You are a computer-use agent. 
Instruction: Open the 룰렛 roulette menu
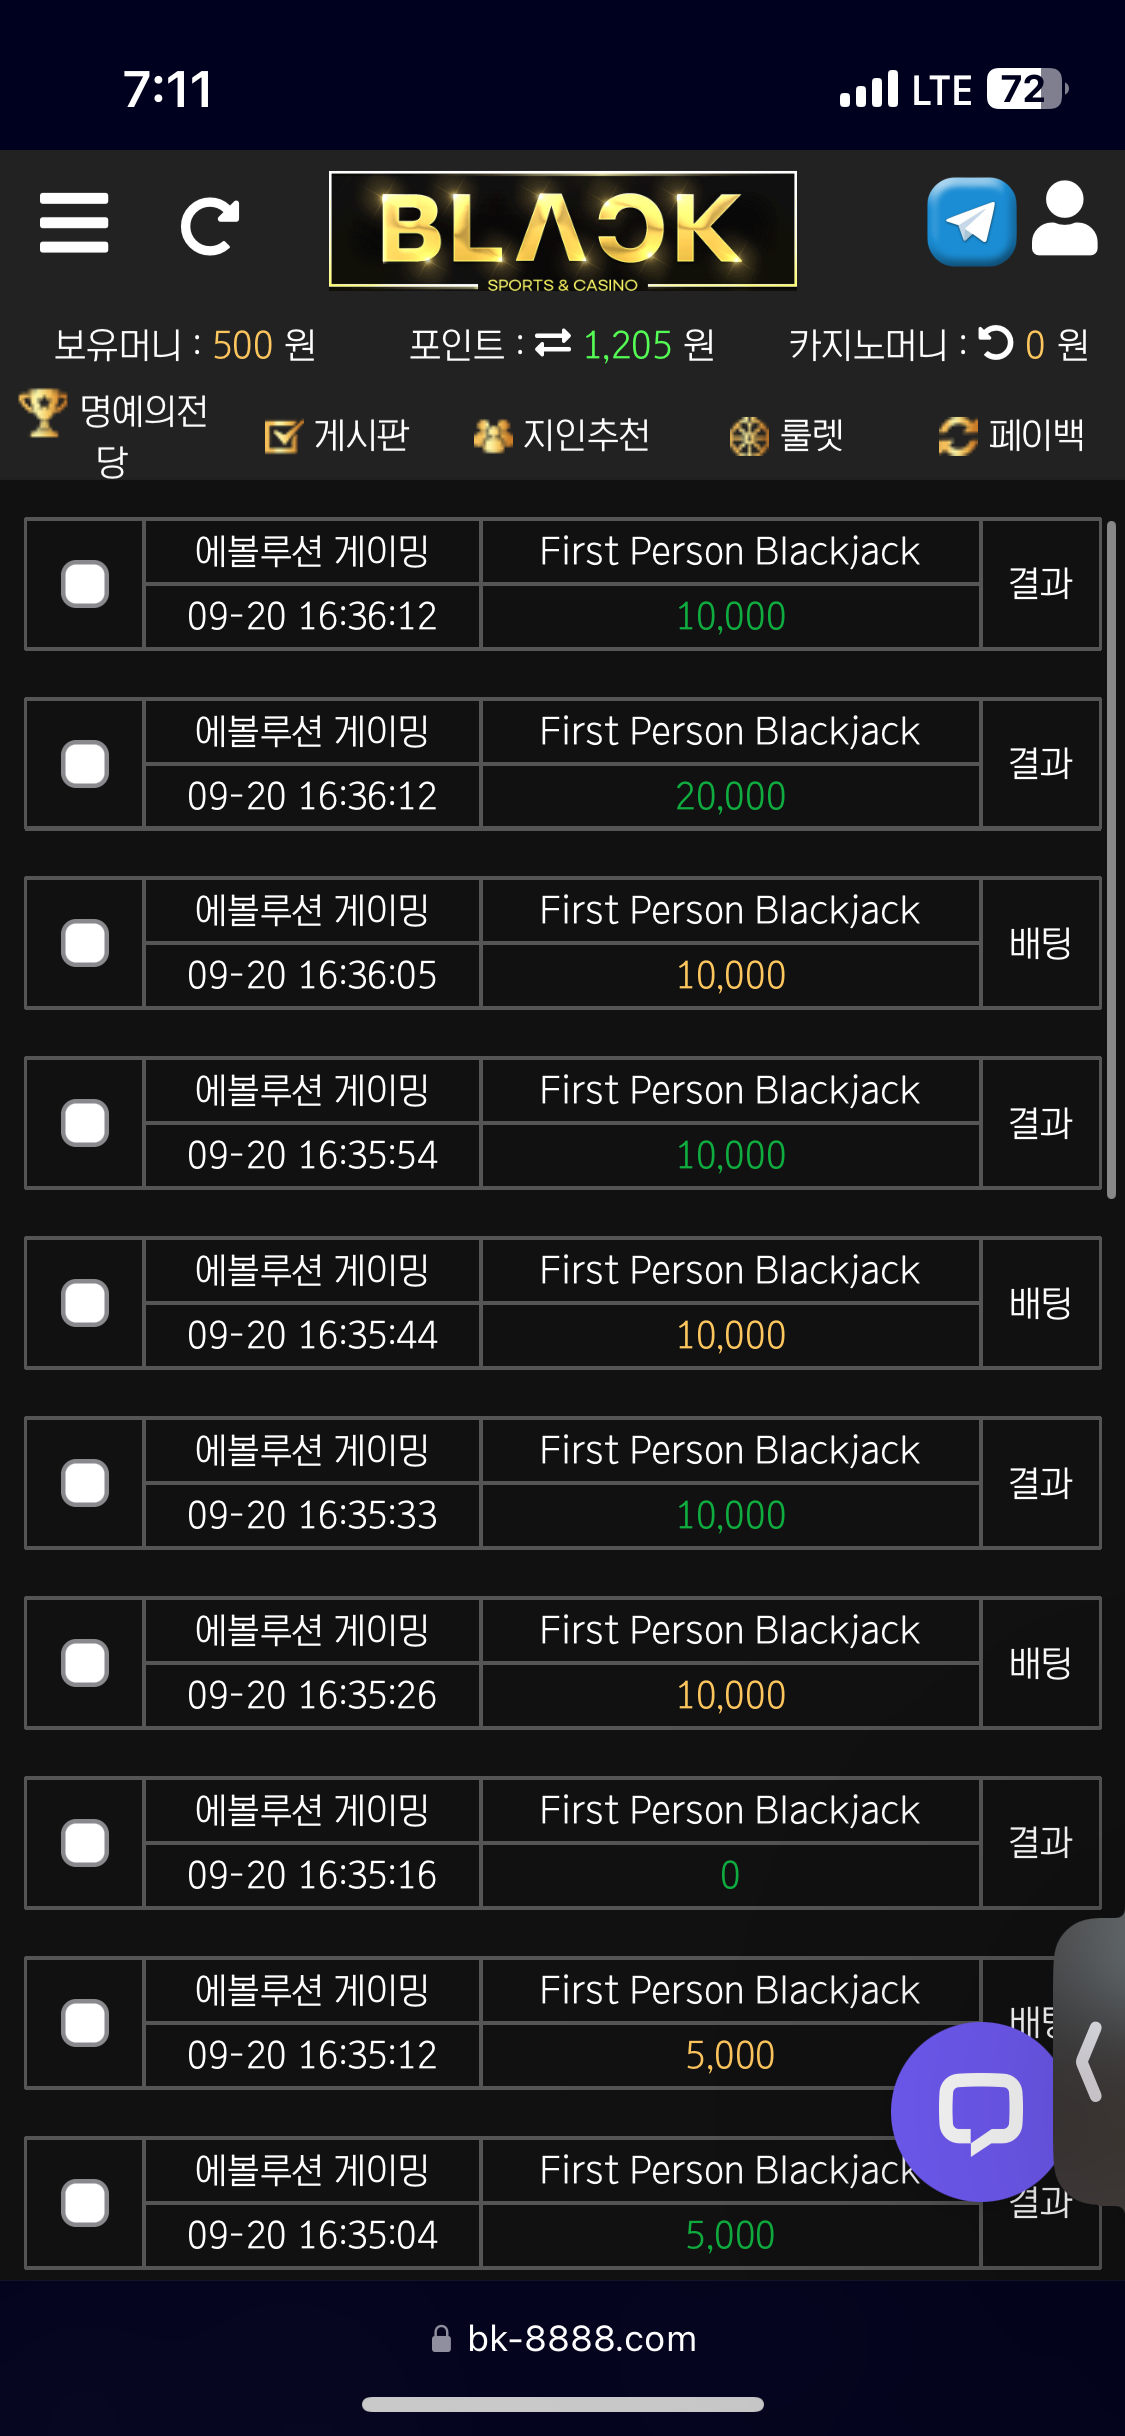tap(786, 435)
